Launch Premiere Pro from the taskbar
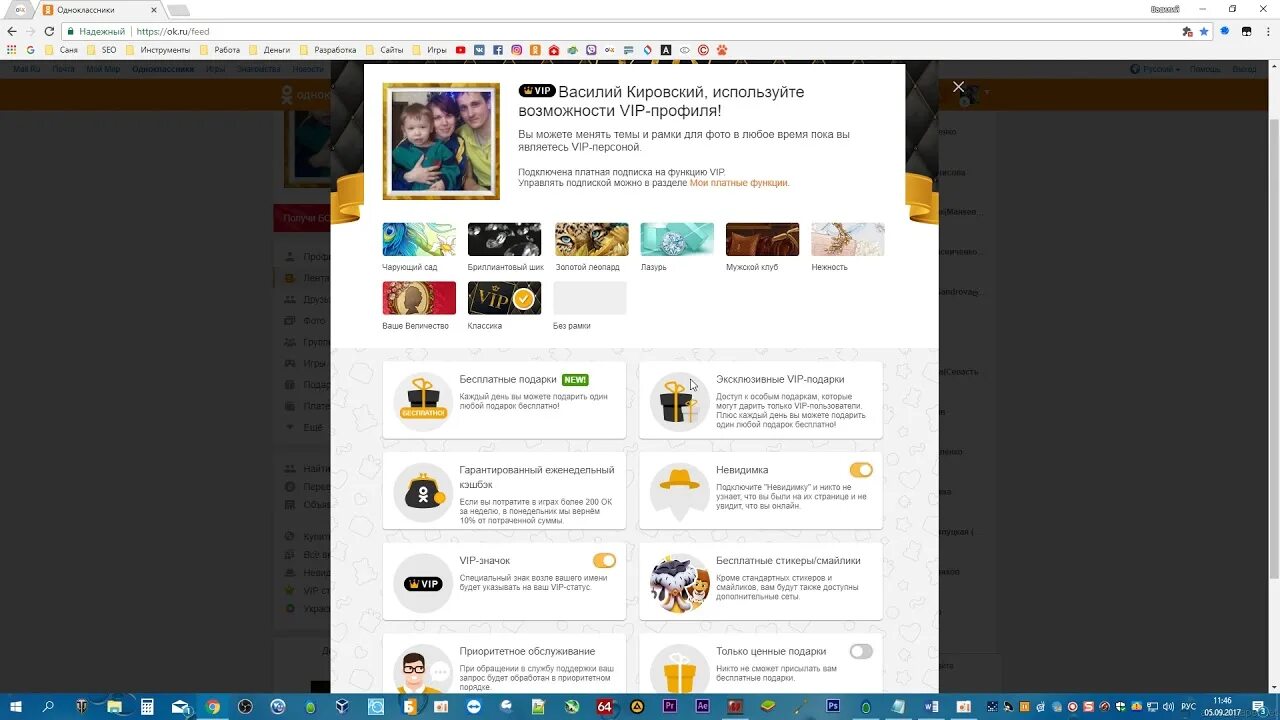Viewport: 1280px width, 720px height. 670,706
